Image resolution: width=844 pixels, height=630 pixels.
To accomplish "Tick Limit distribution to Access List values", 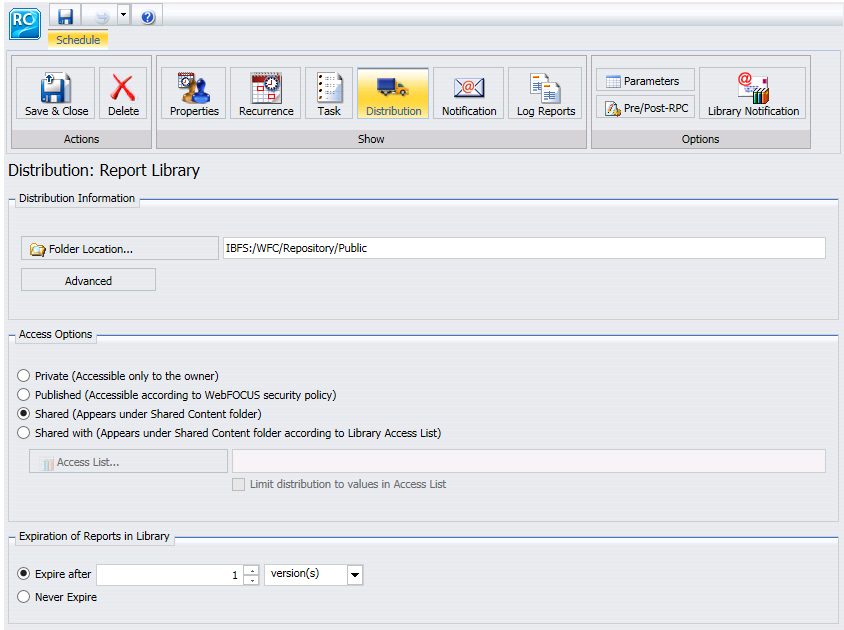I will point(238,484).
